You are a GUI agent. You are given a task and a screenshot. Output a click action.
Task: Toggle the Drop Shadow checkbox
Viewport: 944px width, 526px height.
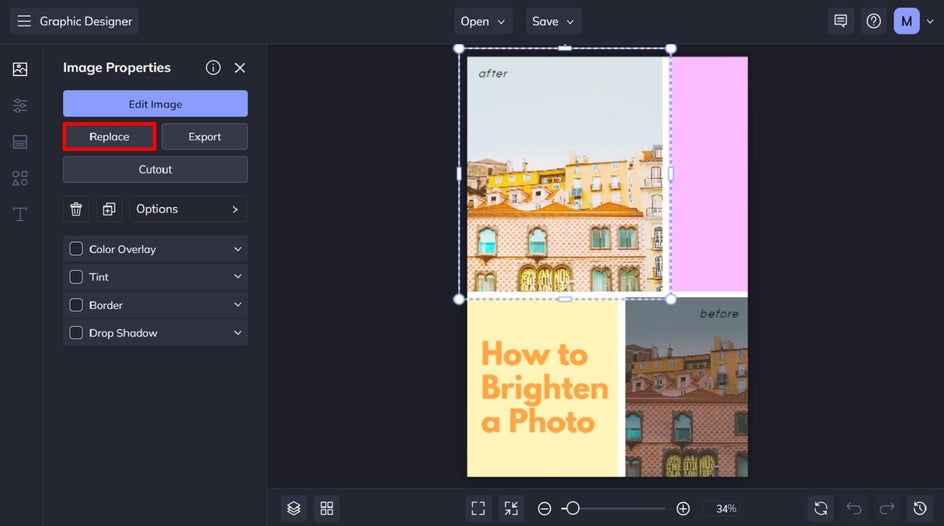pos(76,333)
